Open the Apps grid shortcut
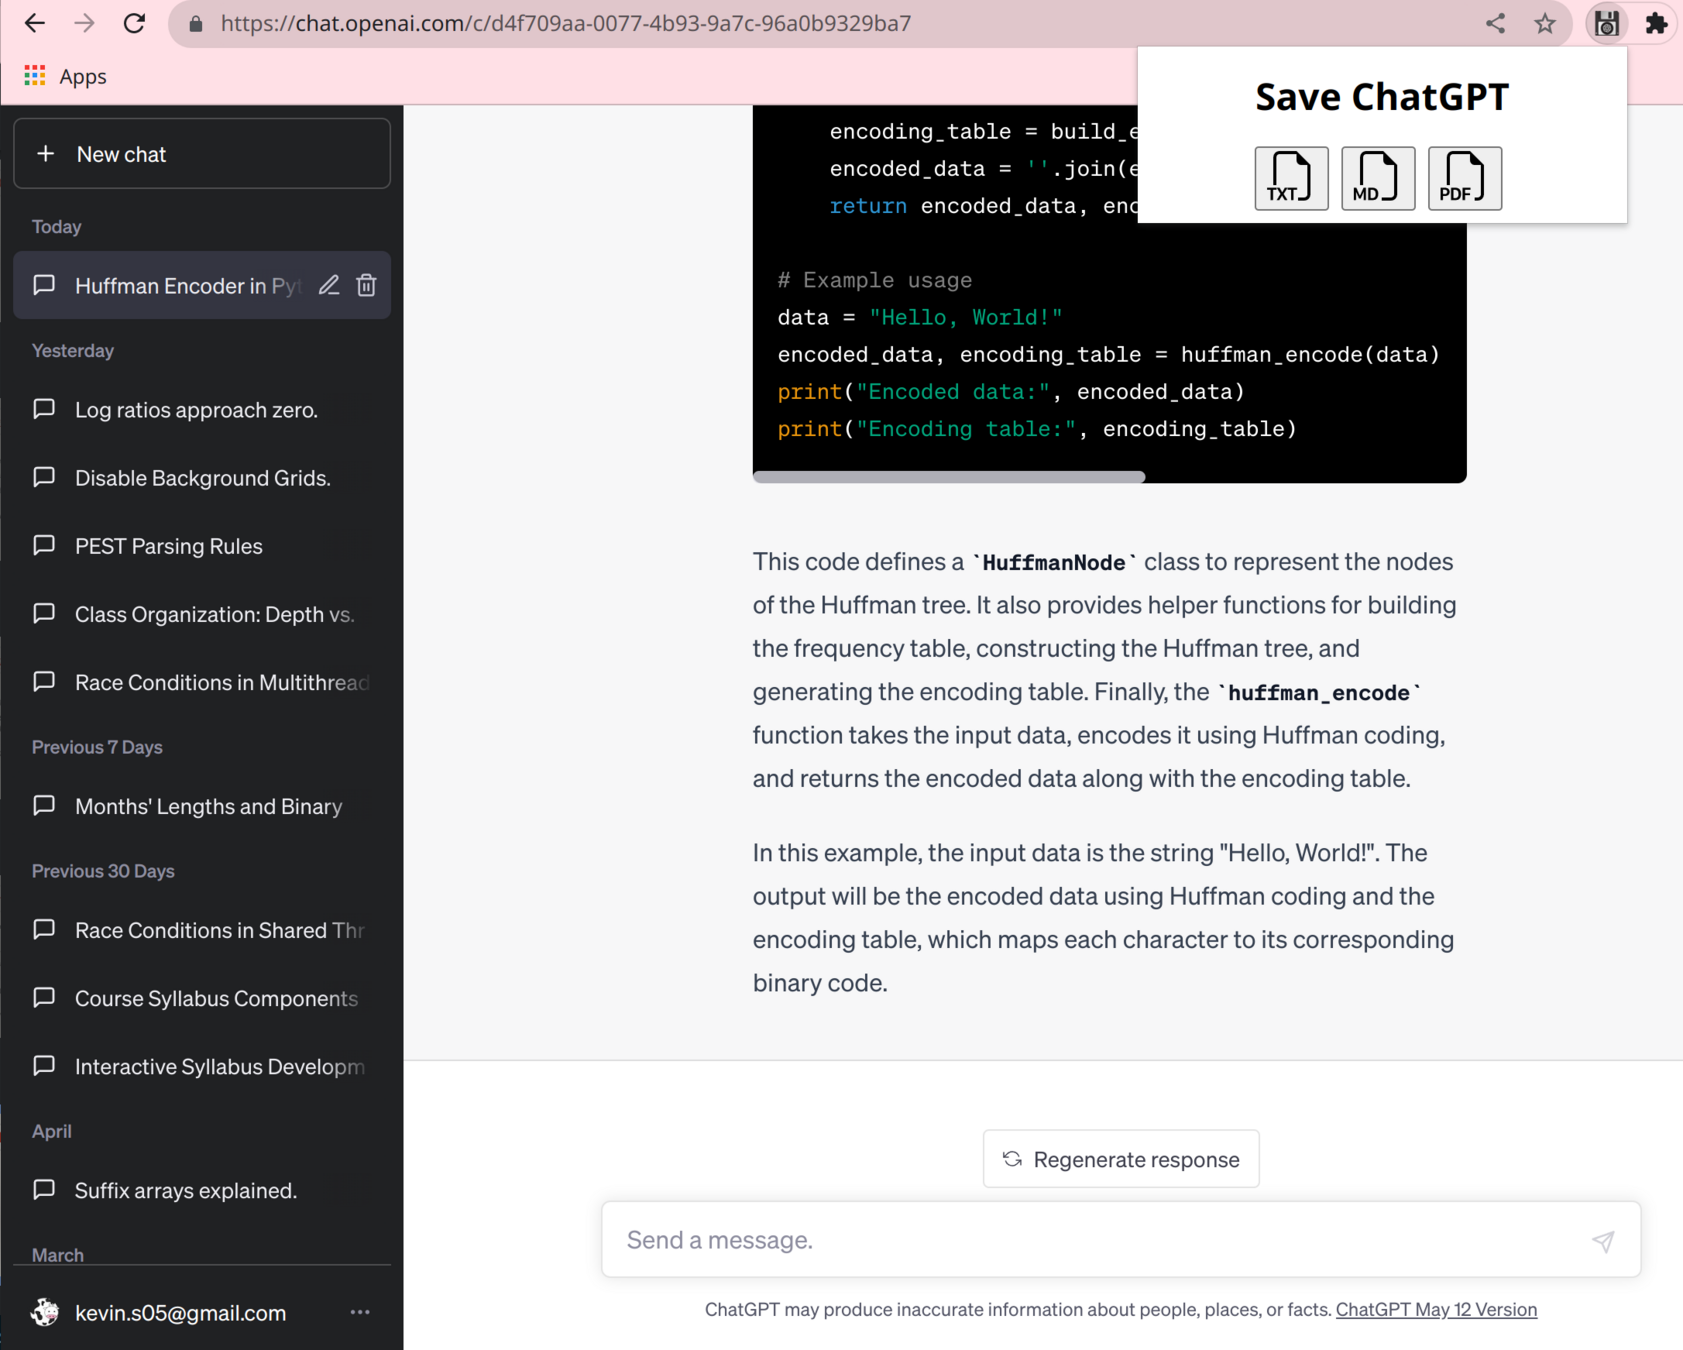This screenshot has width=1683, height=1350. click(x=35, y=76)
